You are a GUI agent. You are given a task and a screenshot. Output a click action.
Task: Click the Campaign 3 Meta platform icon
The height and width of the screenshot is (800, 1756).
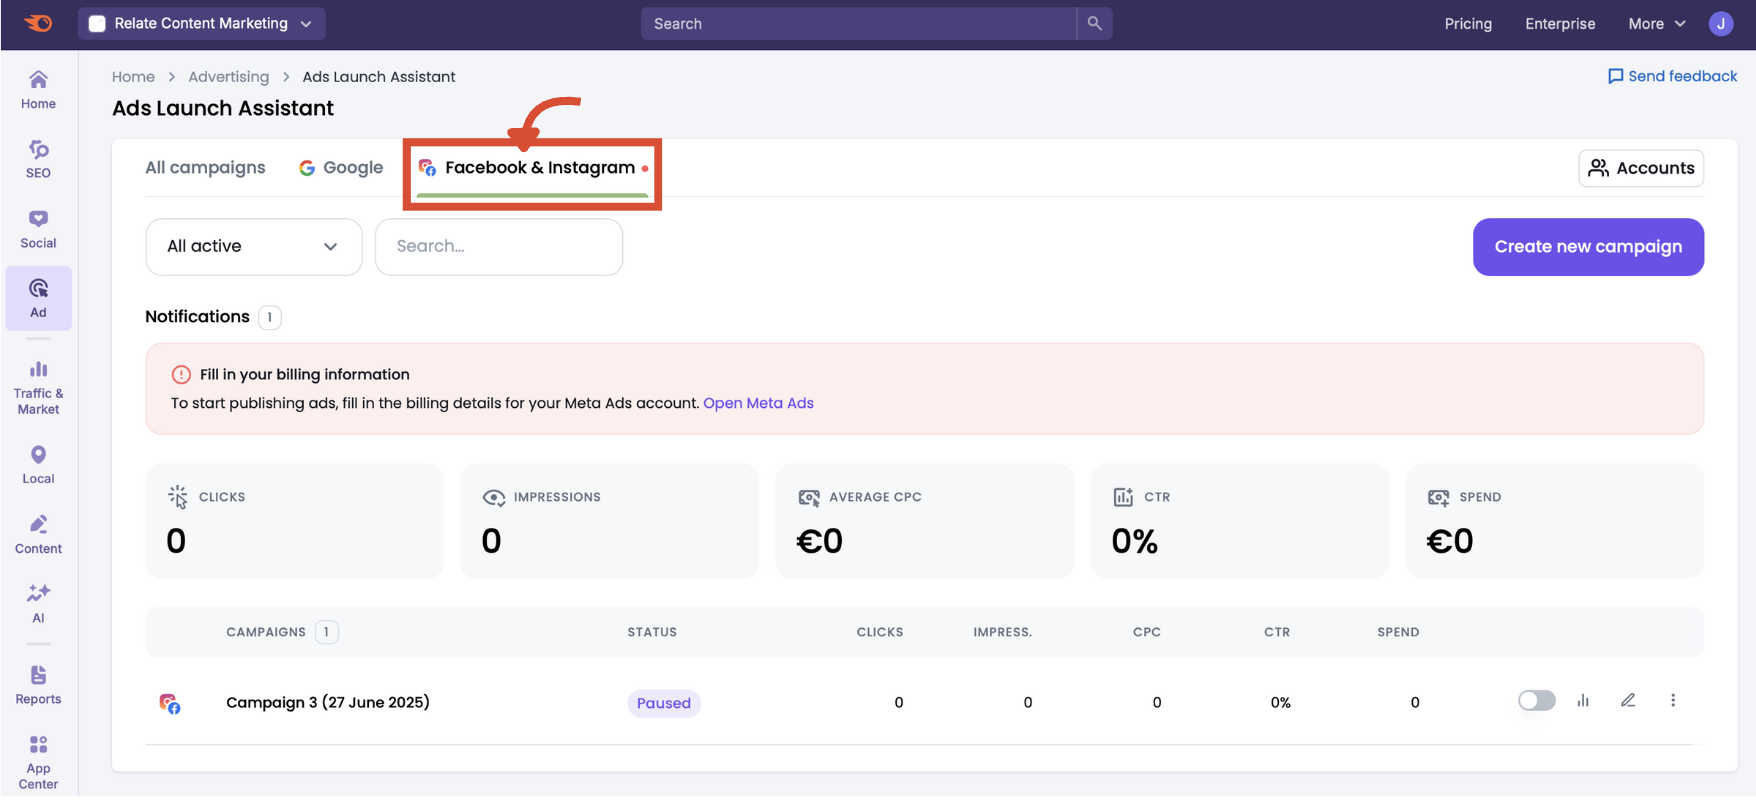tap(170, 703)
